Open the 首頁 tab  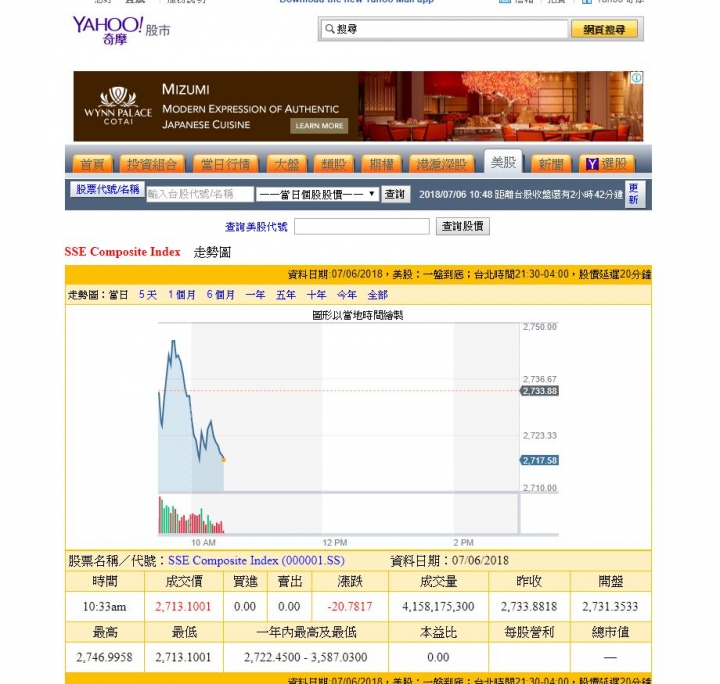pos(92,164)
